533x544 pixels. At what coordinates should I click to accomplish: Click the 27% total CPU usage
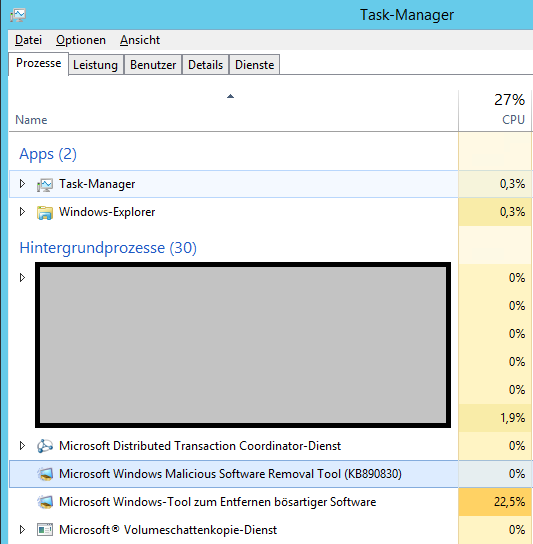click(509, 100)
